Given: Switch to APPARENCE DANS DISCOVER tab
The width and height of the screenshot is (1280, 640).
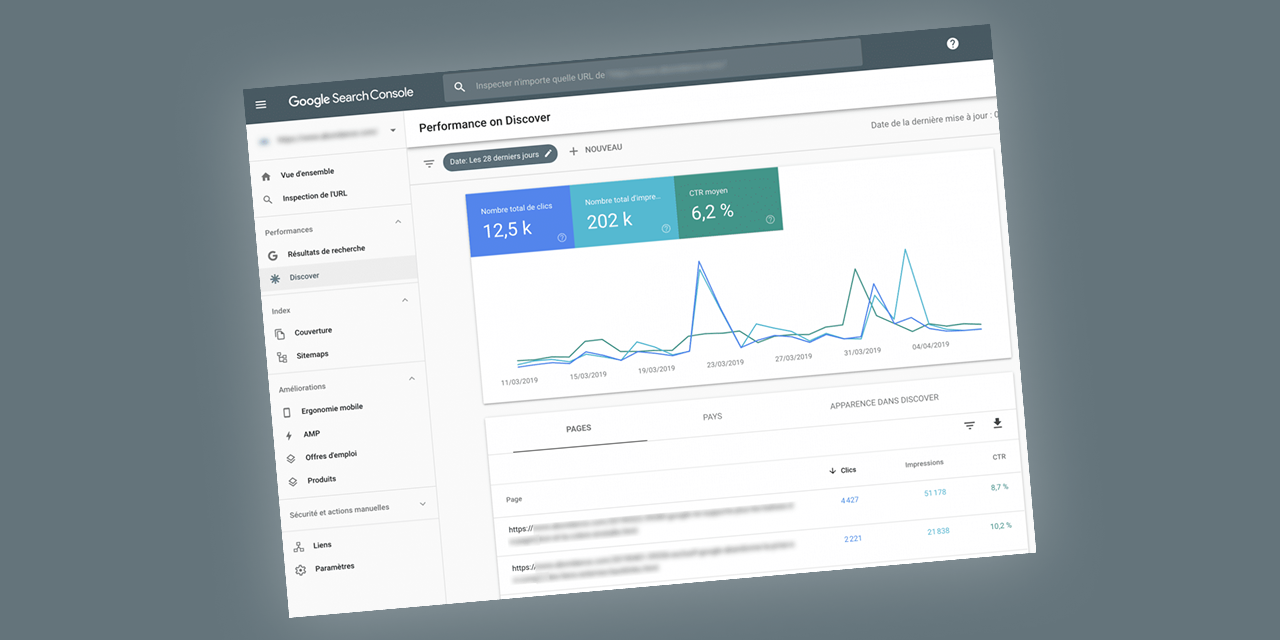Looking at the screenshot, I should pyautogui.click(x=884, y=402).
